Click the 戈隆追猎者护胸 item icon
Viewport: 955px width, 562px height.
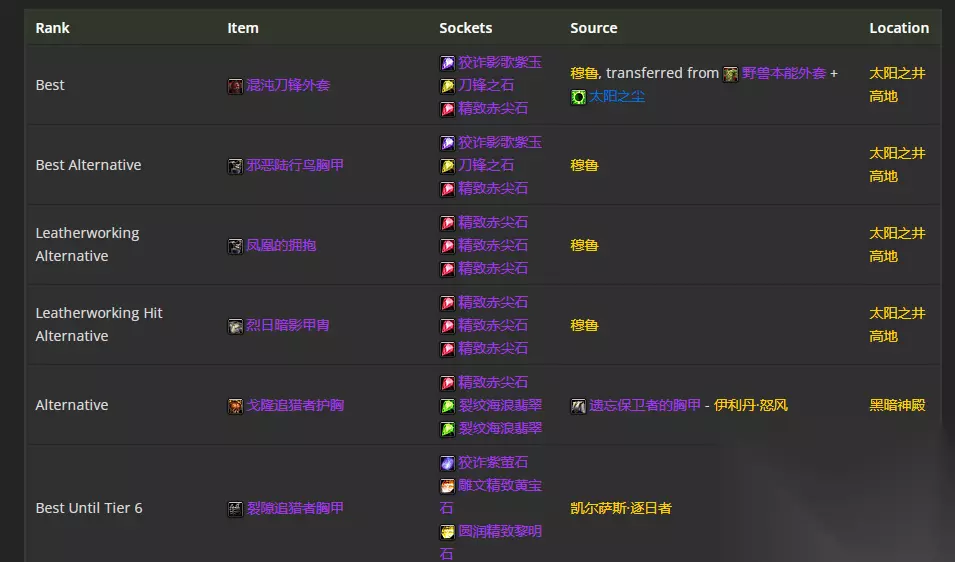click(x=235, y=406)
